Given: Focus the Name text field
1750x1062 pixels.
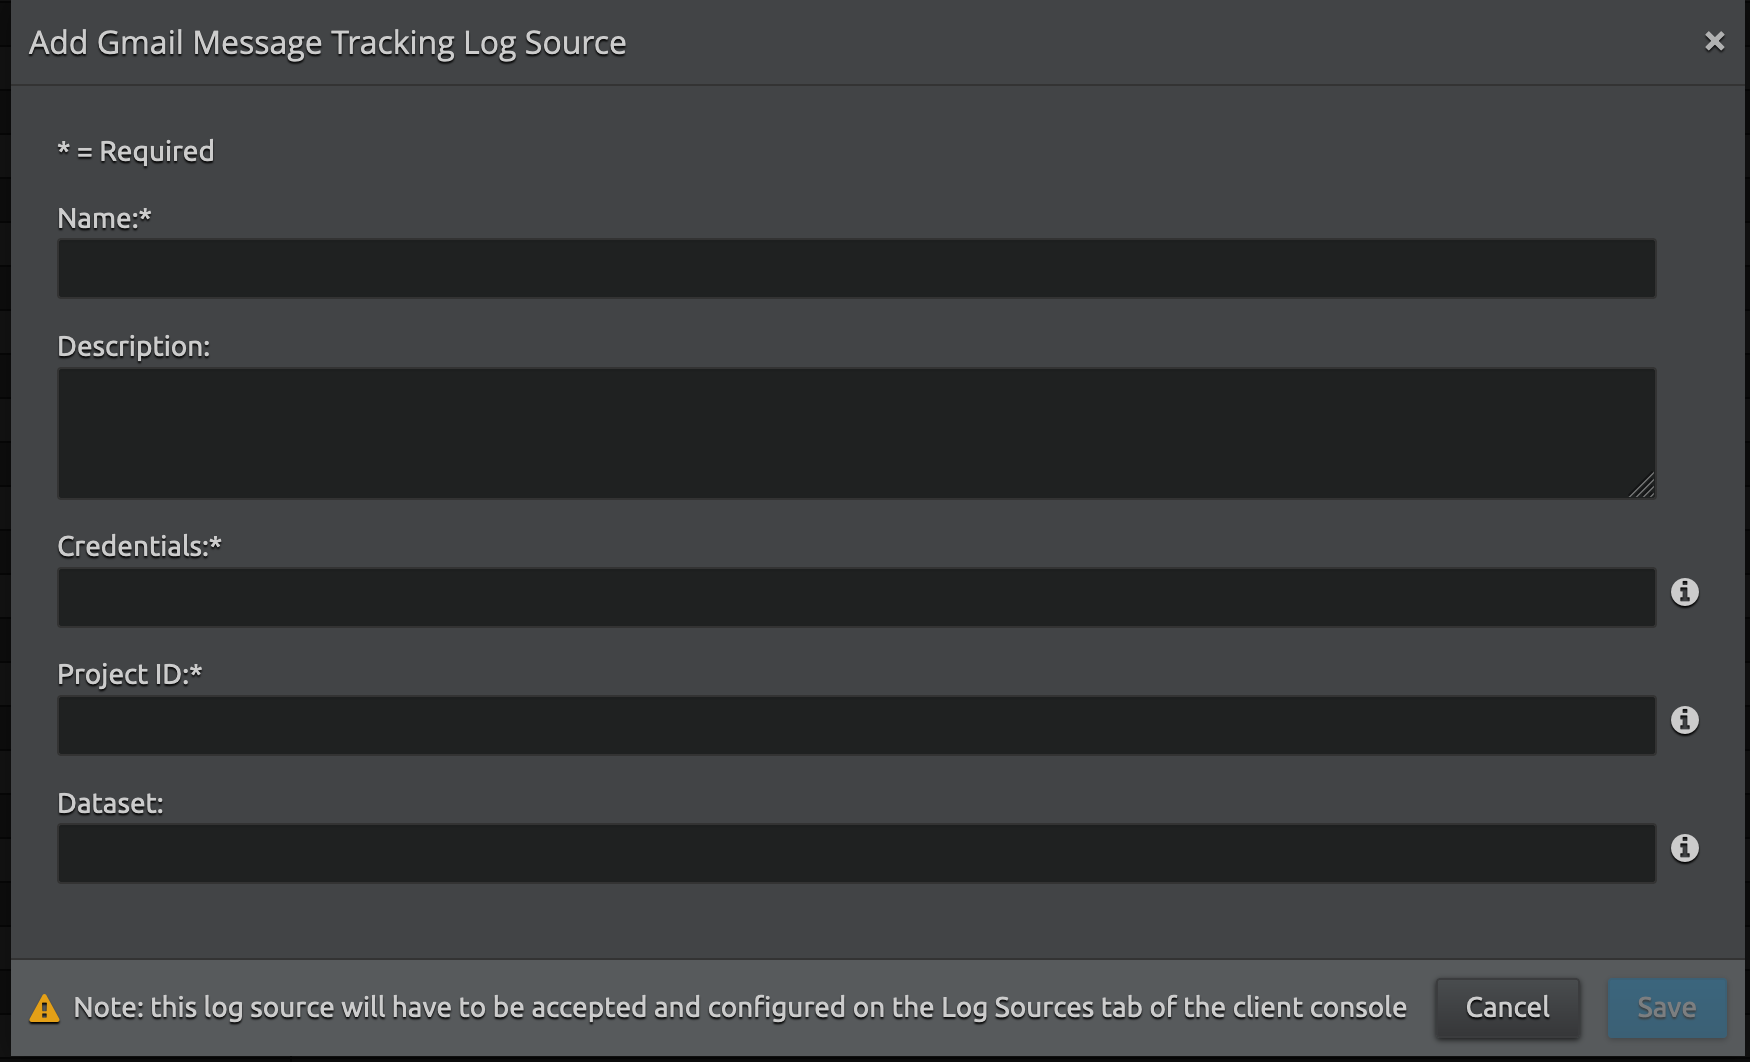Looking at the screenshot, I should (856, 268).
